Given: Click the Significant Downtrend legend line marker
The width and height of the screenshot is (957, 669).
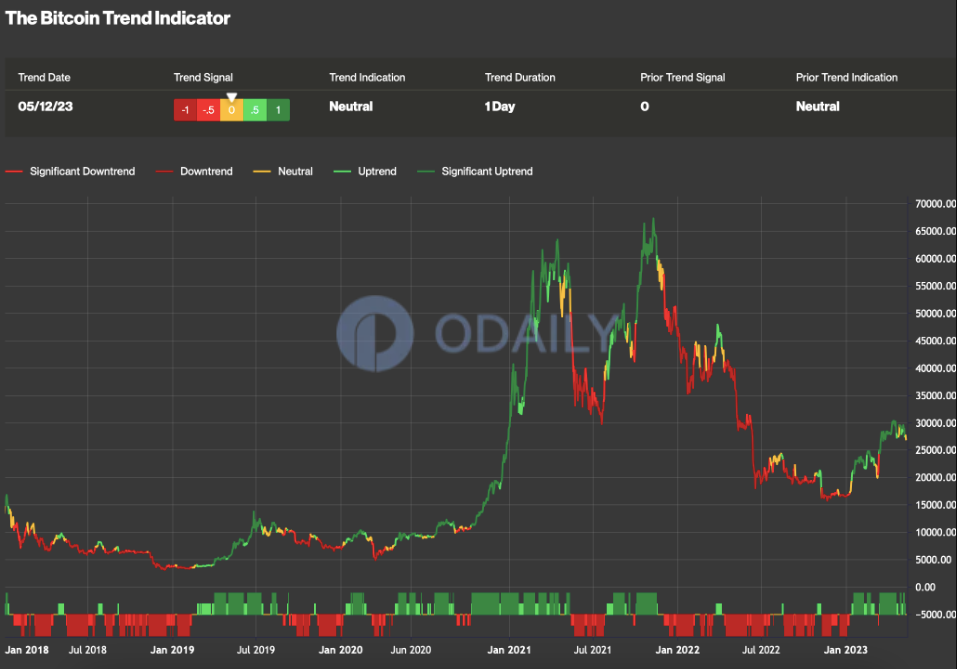Looking at the screenshot, I should coord(14,172).
